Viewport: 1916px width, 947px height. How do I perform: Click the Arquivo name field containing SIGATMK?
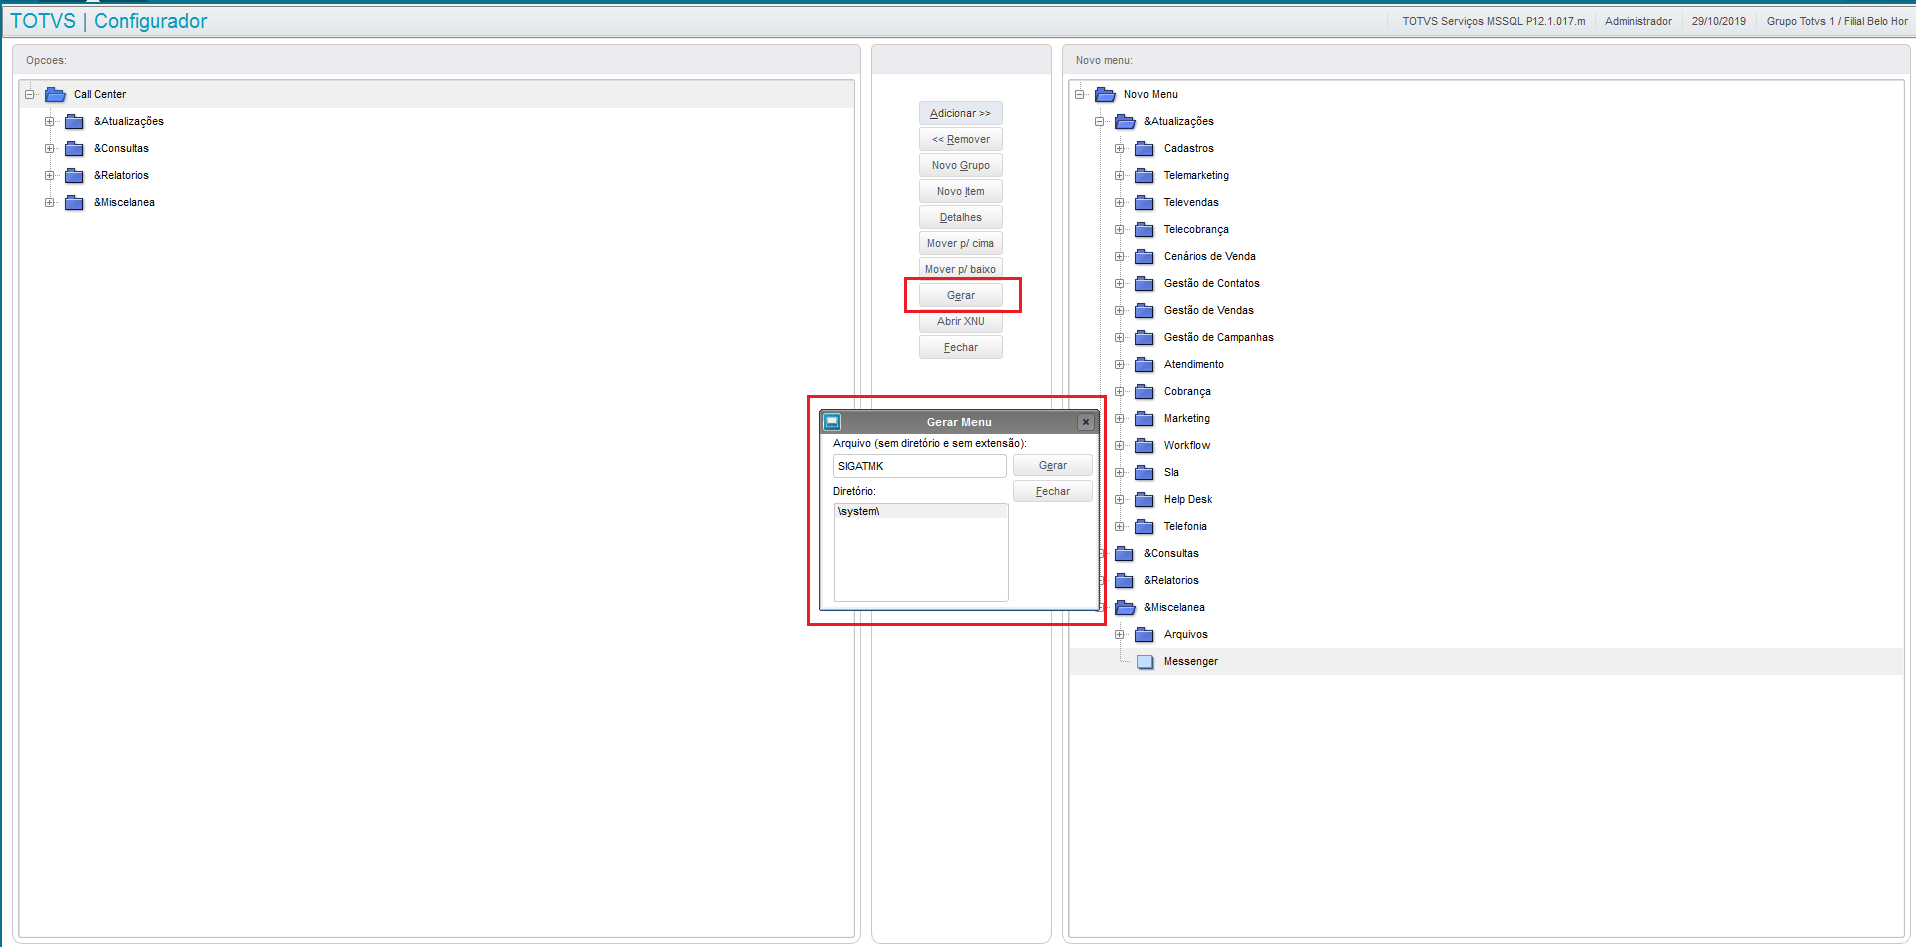pos(920,466)
